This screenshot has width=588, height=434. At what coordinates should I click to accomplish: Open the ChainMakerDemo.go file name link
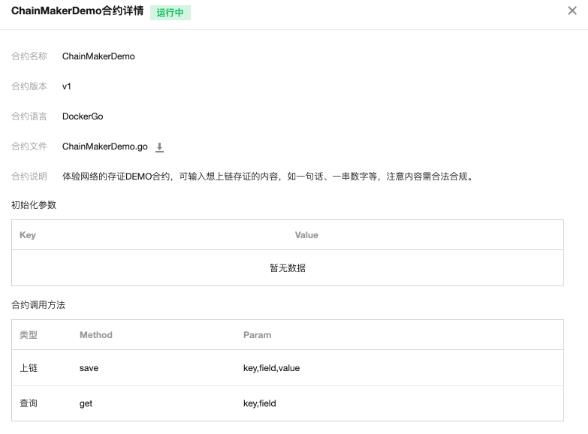coord(105,147)
